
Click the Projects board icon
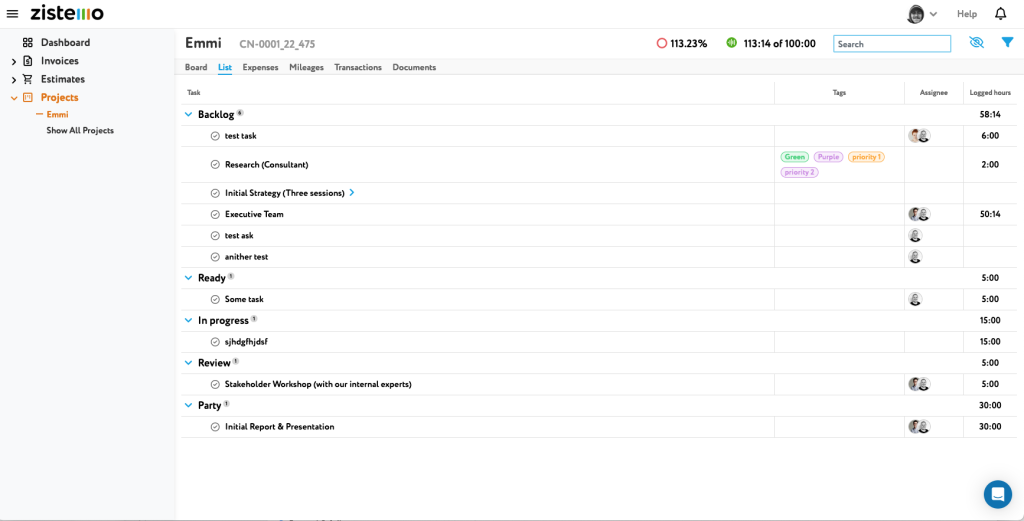click(x=27, y=97)
